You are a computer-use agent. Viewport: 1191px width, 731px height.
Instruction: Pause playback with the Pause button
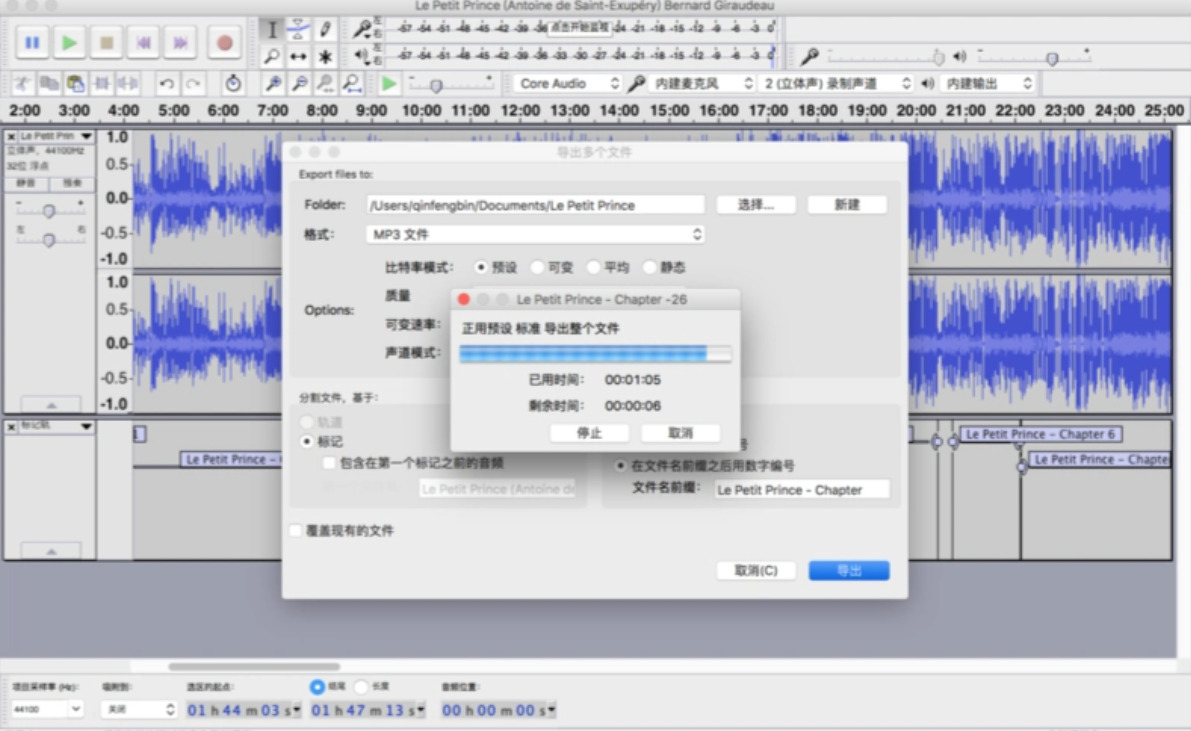point(33,43)
